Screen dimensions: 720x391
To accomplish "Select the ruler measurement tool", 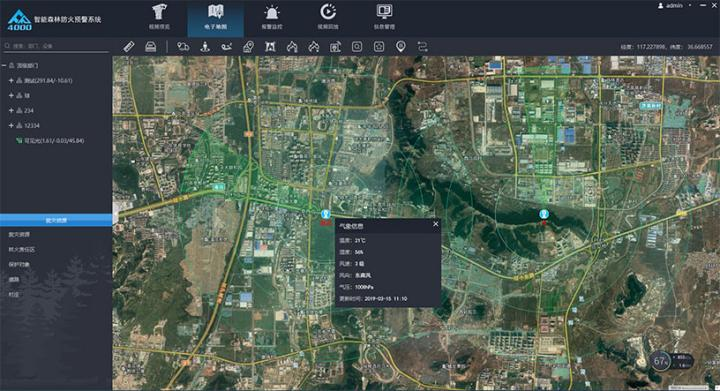I will pyautogui.click(x=129, y=46).
